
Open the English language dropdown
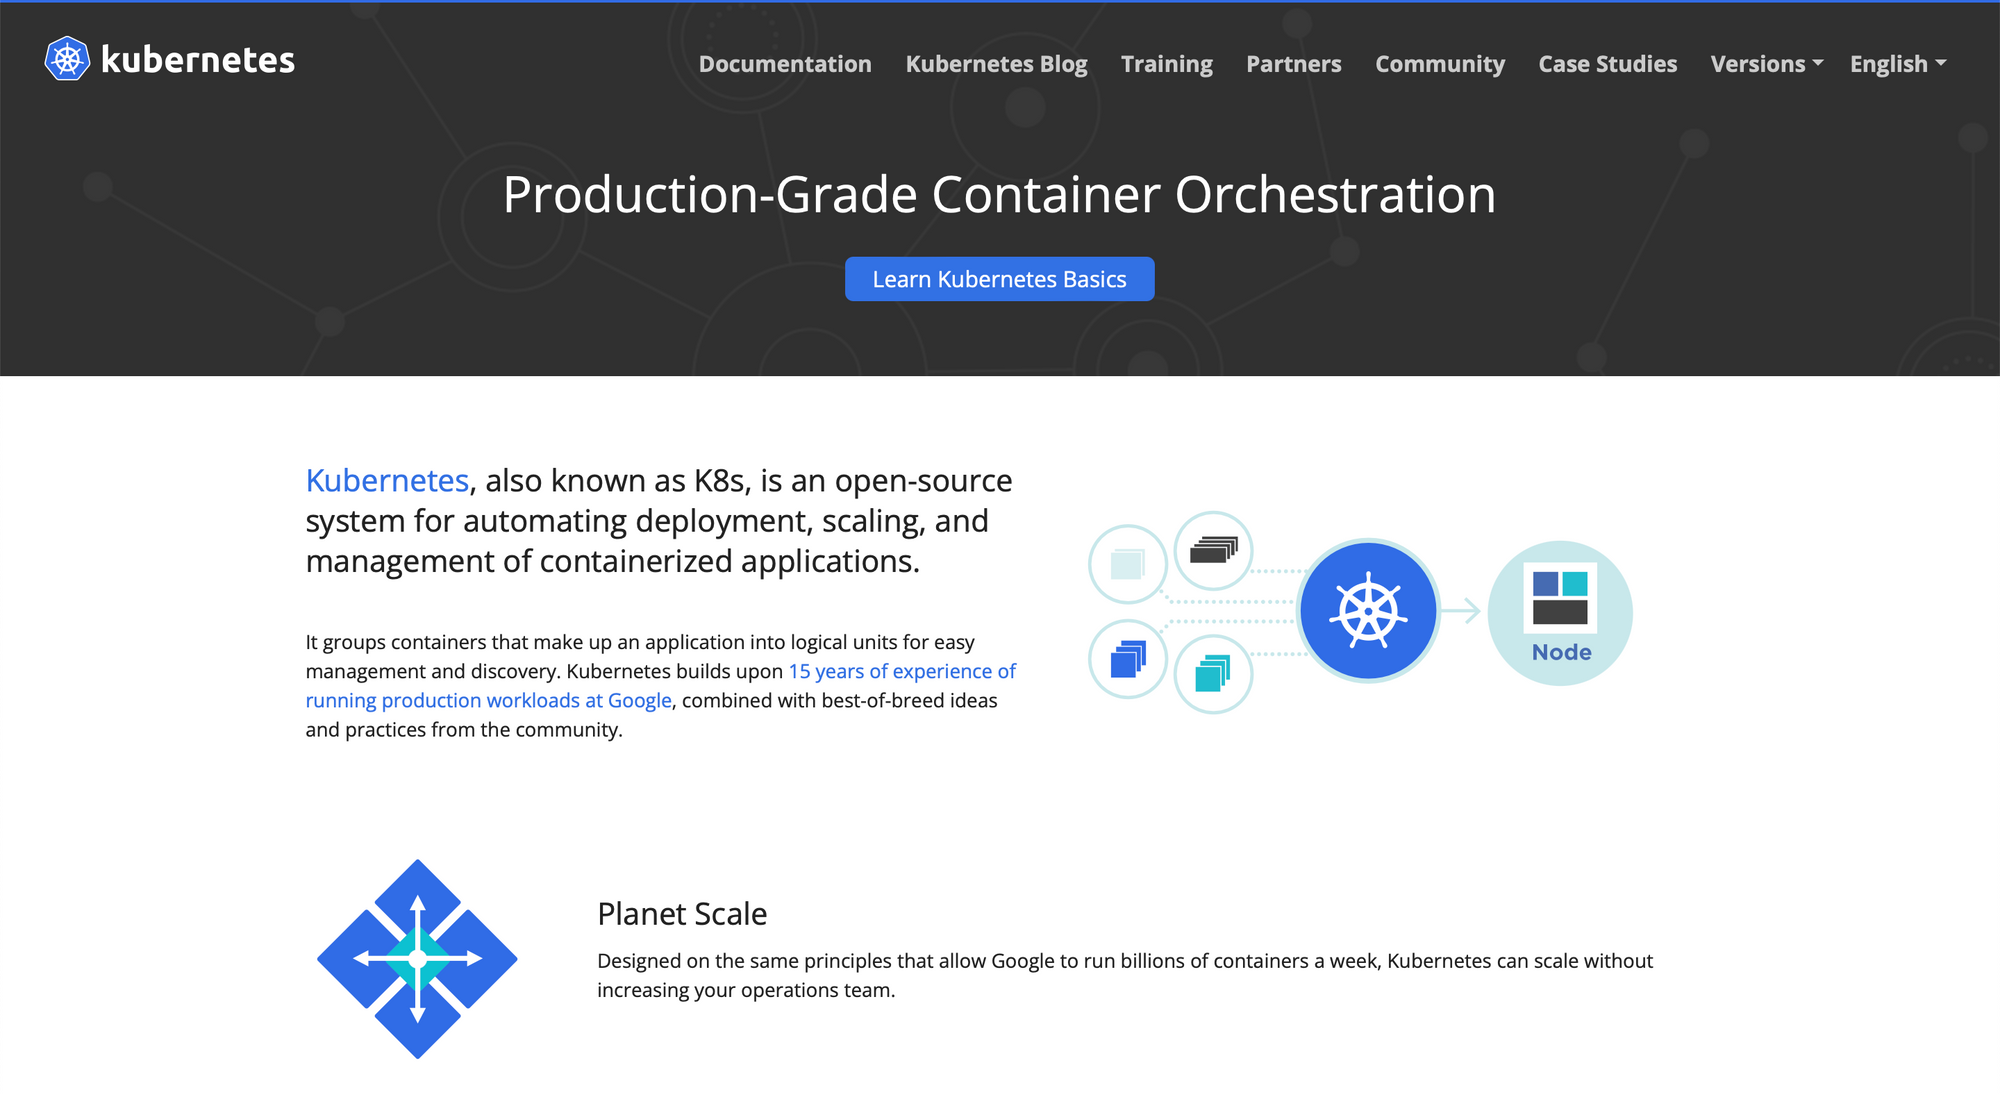coord(1897,64)
